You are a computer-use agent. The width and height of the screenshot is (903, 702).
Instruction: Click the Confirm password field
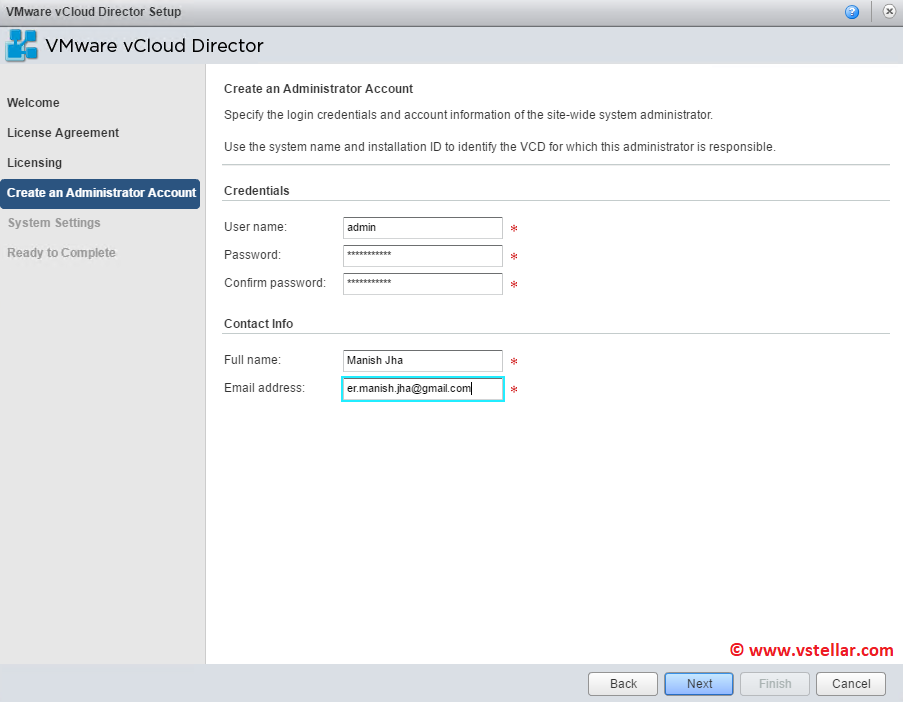pyautogui.click(x=422, y=284)
